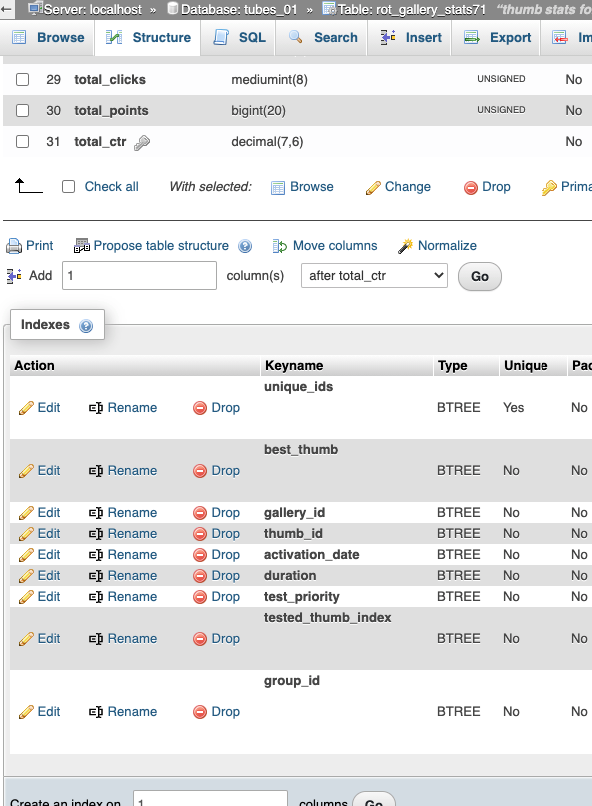This screenshot has width=592, height=806.
Task: Open the Insert tab
Action: point(411,38)
